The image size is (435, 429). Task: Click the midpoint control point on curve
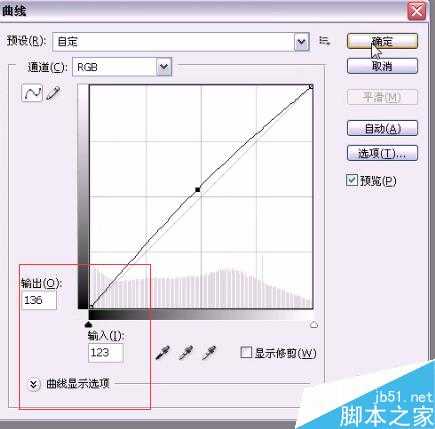[198, 190]
